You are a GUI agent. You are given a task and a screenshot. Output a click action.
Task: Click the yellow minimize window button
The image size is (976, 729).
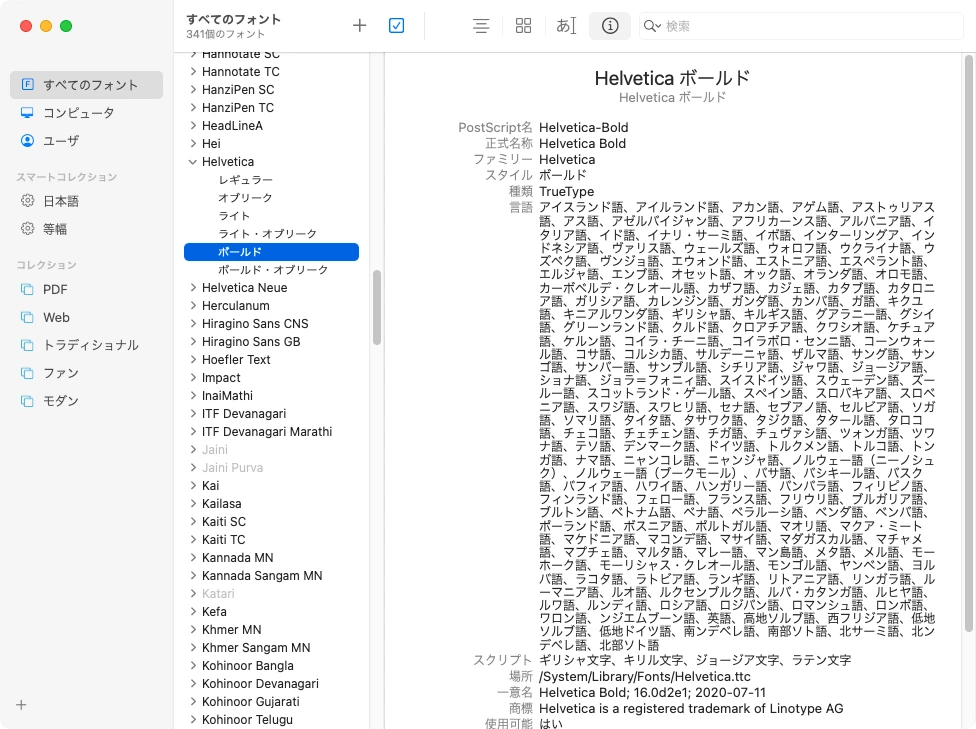pyautogui.click(x=46, y=26)
